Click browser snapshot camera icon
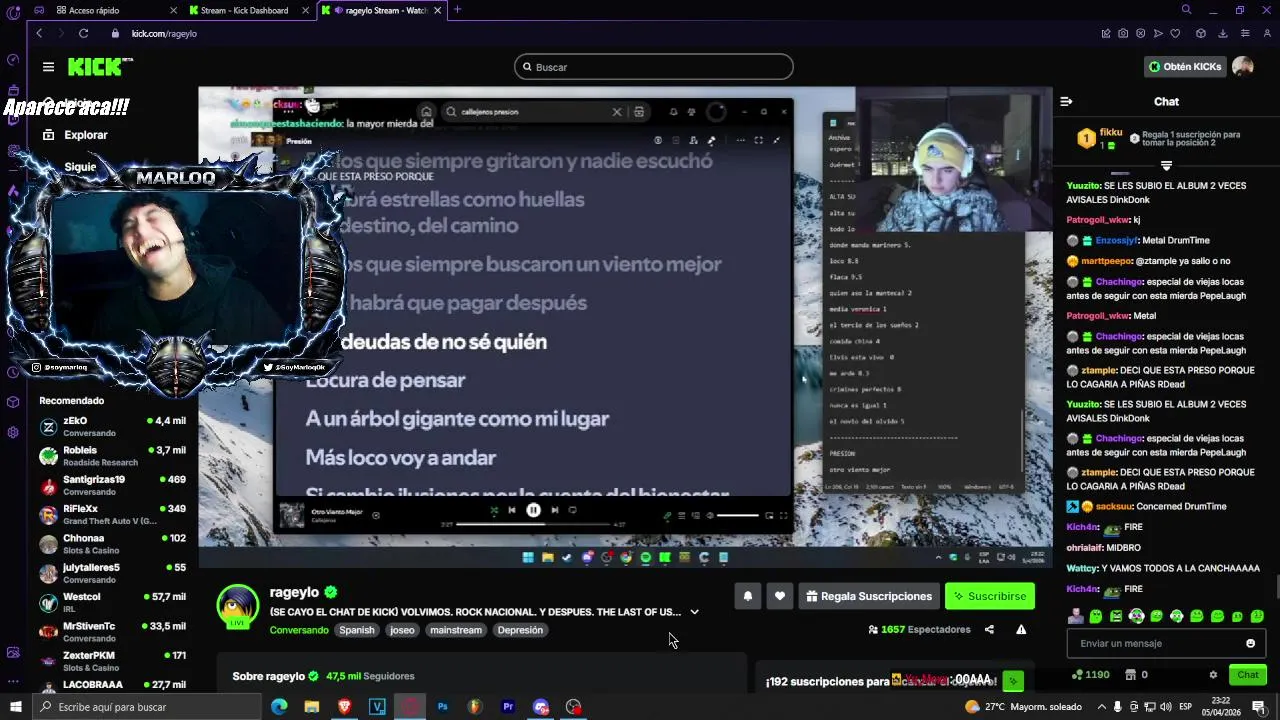Screen dimensions: 1280x720 1123,33
